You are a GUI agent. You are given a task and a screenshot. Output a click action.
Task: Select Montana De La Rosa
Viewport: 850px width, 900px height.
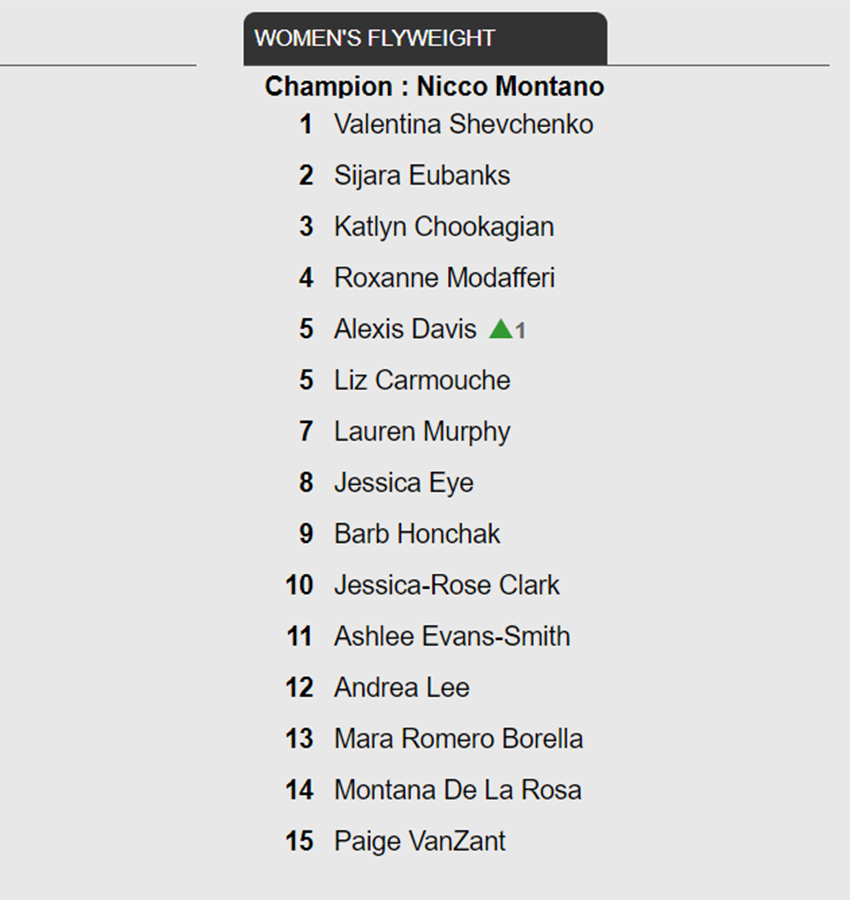458,790
